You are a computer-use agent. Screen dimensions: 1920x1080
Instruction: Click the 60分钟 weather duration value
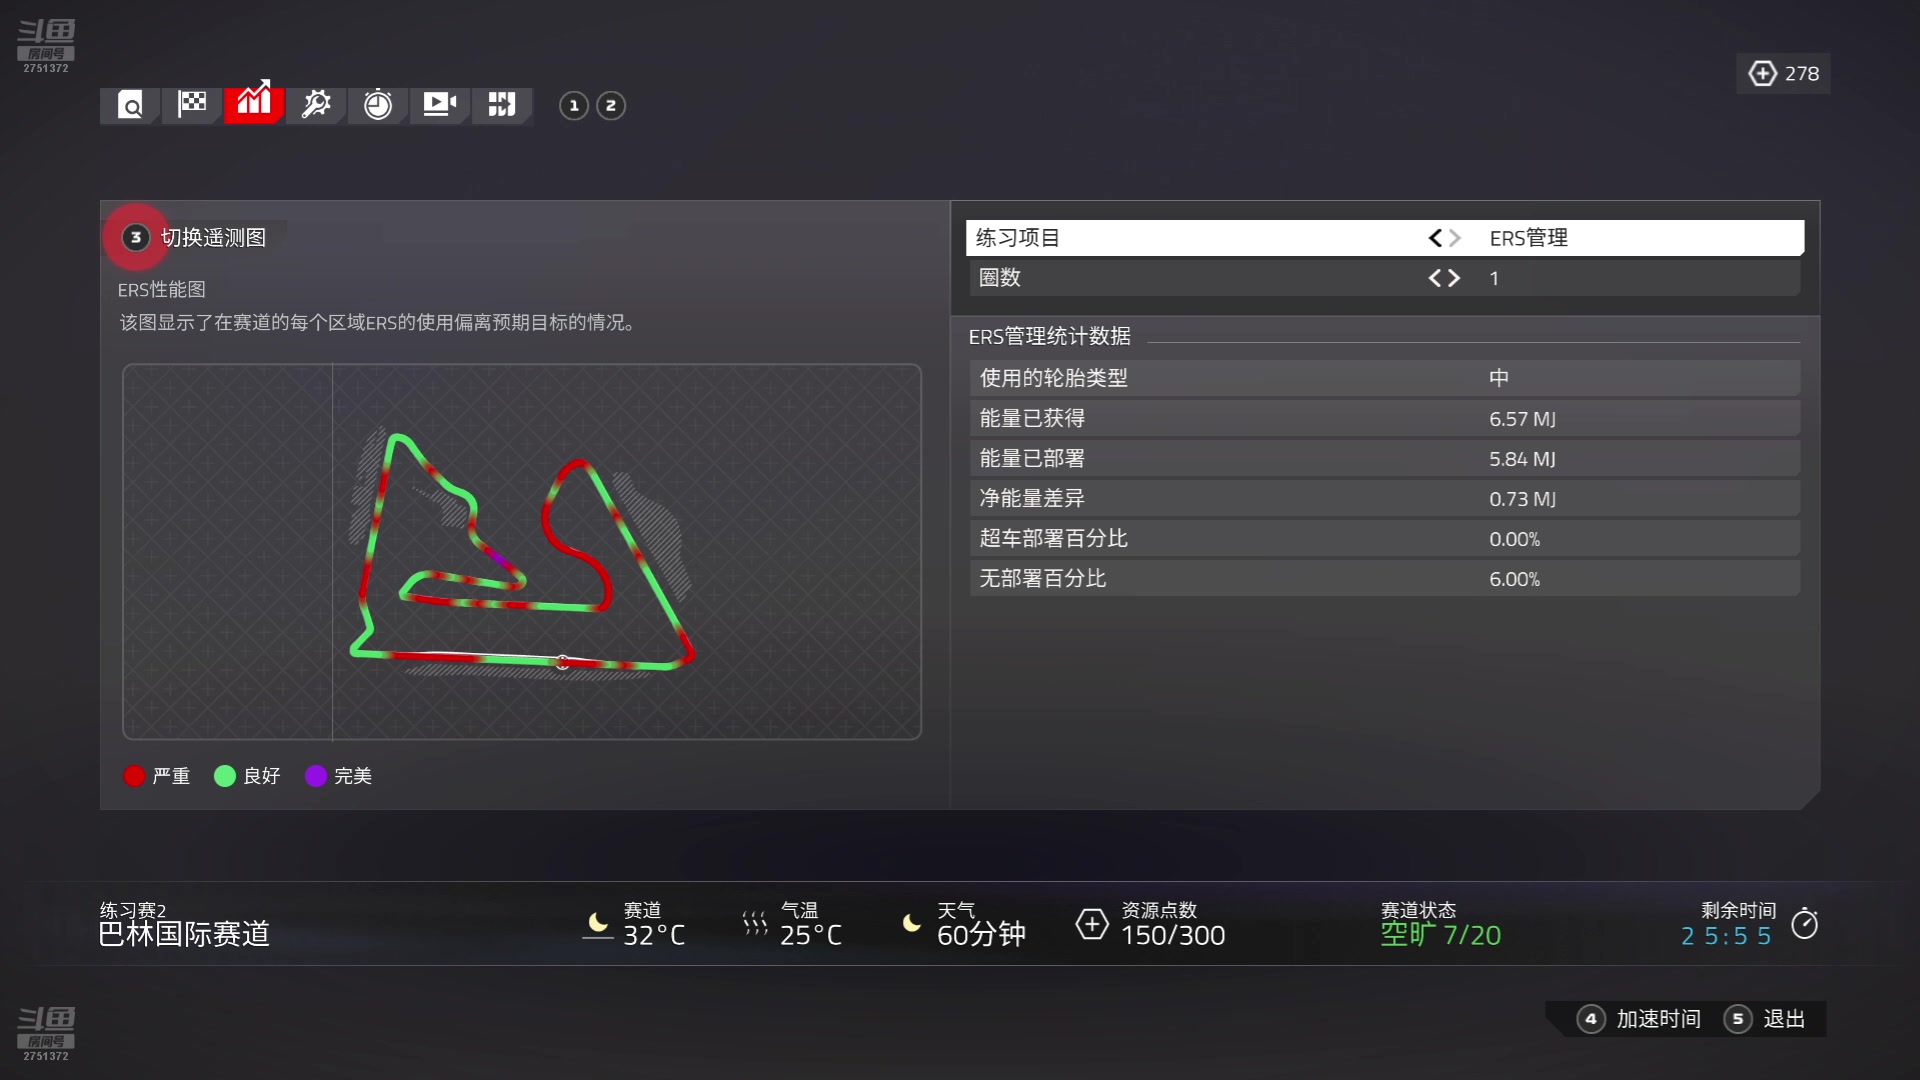(981, 935)
